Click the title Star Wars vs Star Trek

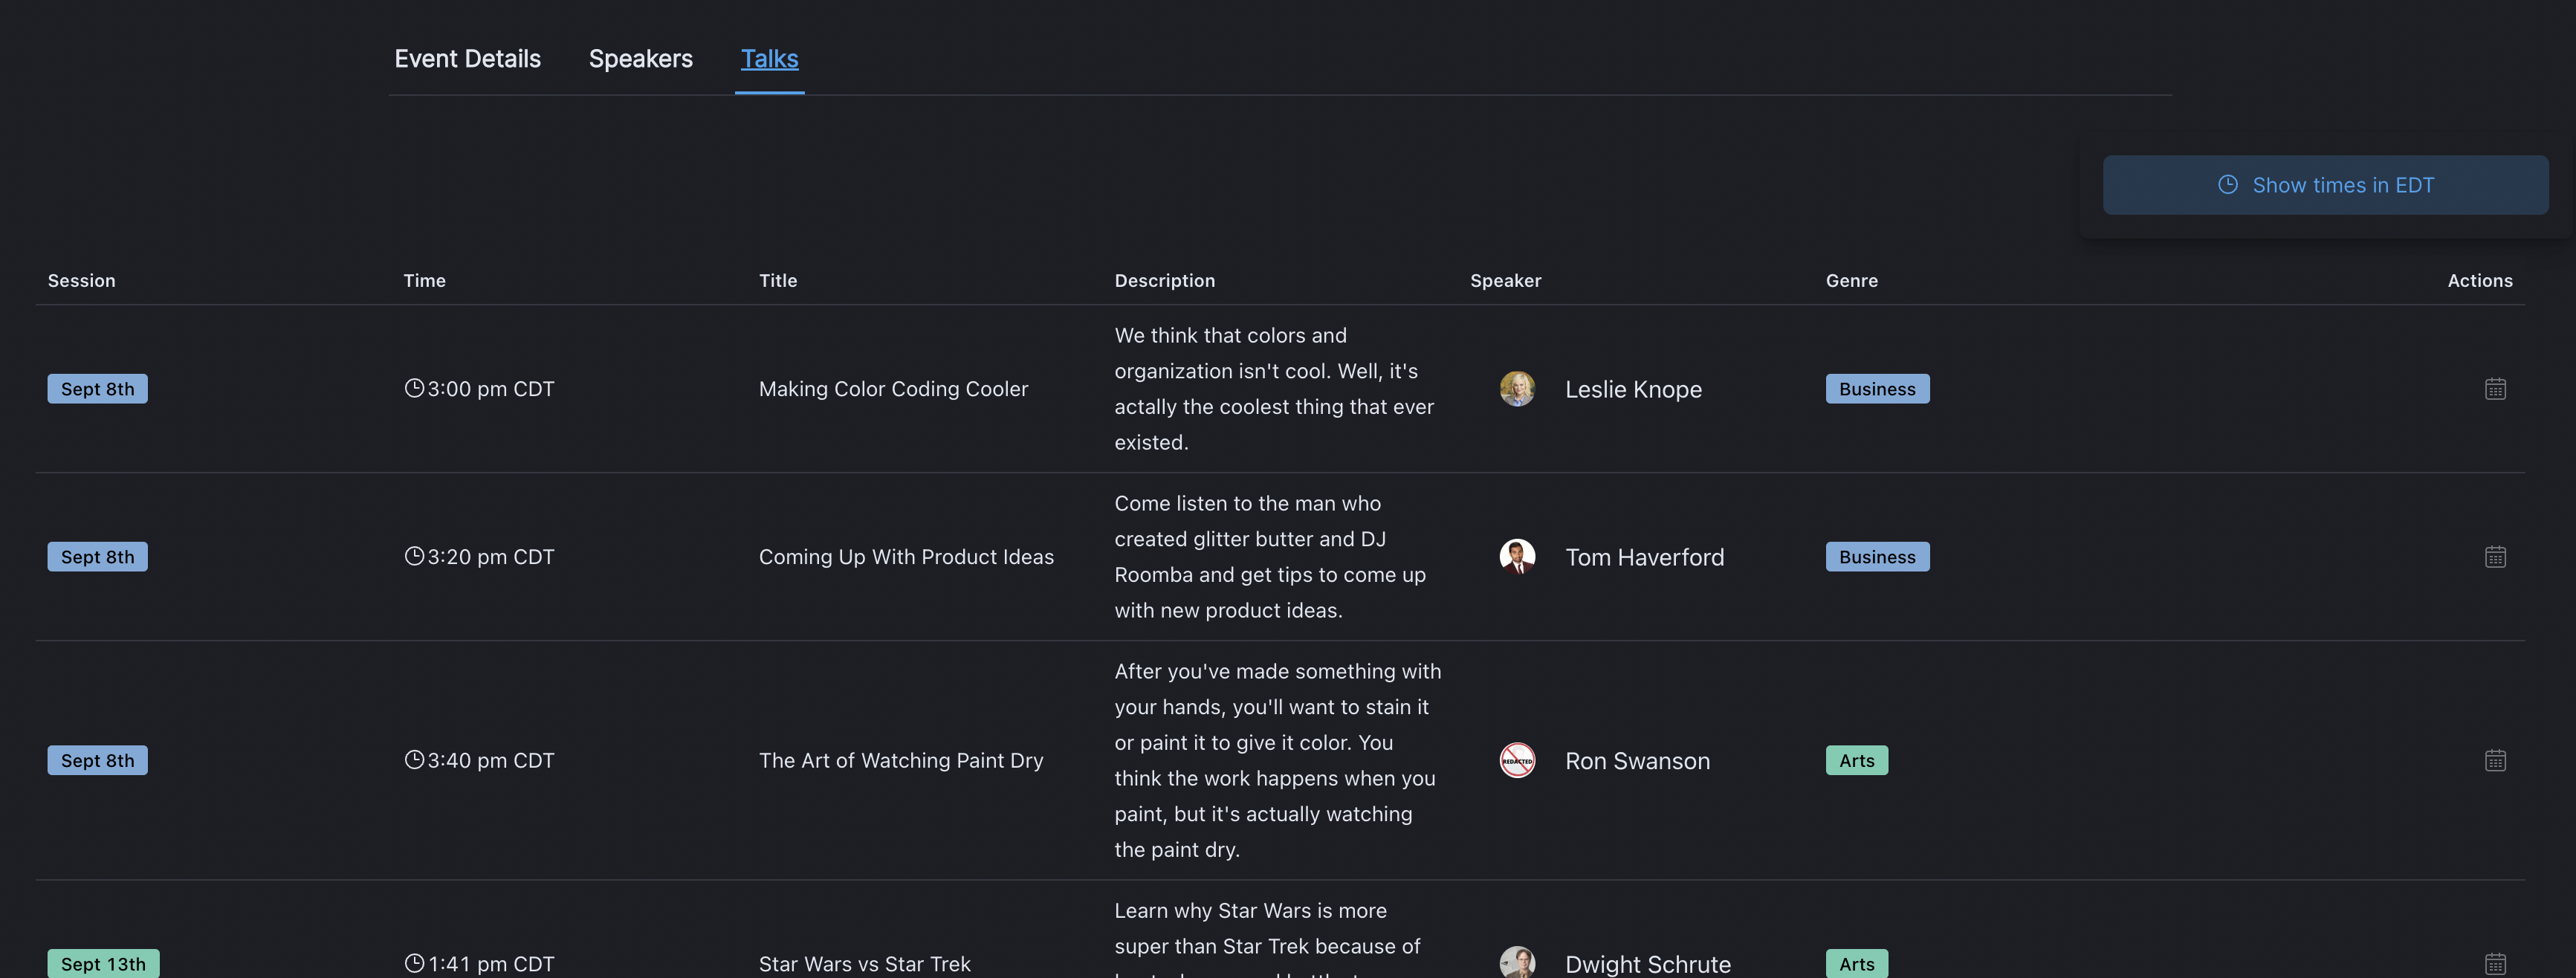click(x=864, y=964)
